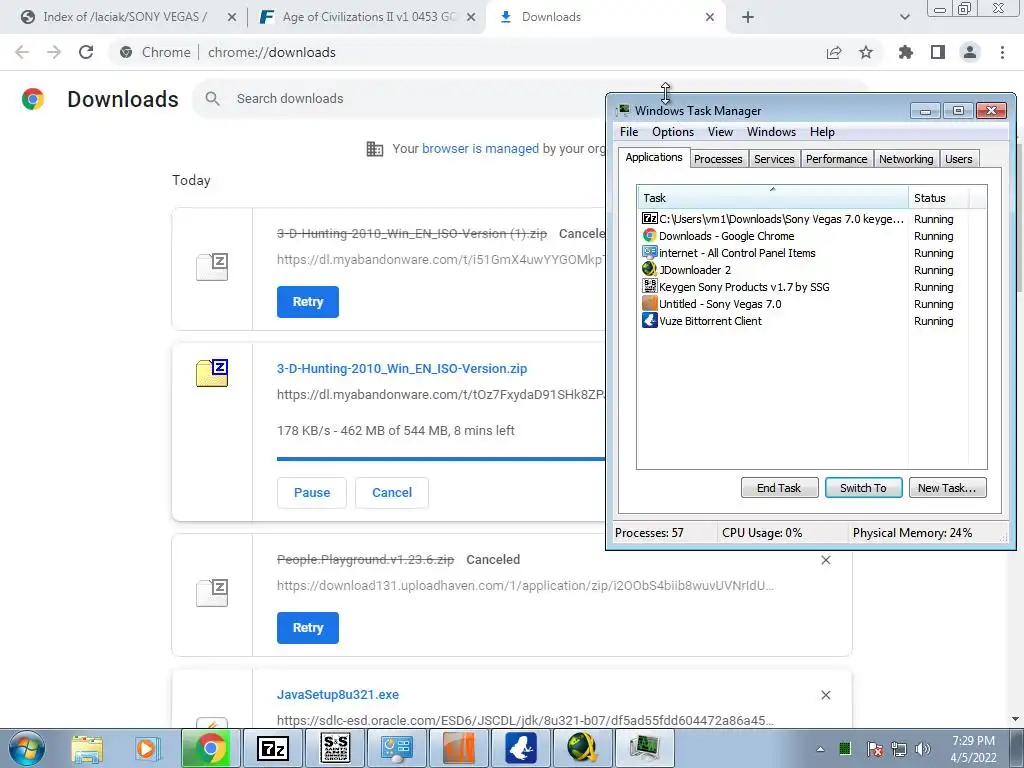This screenshot has width=1024, height=768.
Task: Select Downloads - Google Chrome task
Action: pyautogui.click(x=803, y=236)
